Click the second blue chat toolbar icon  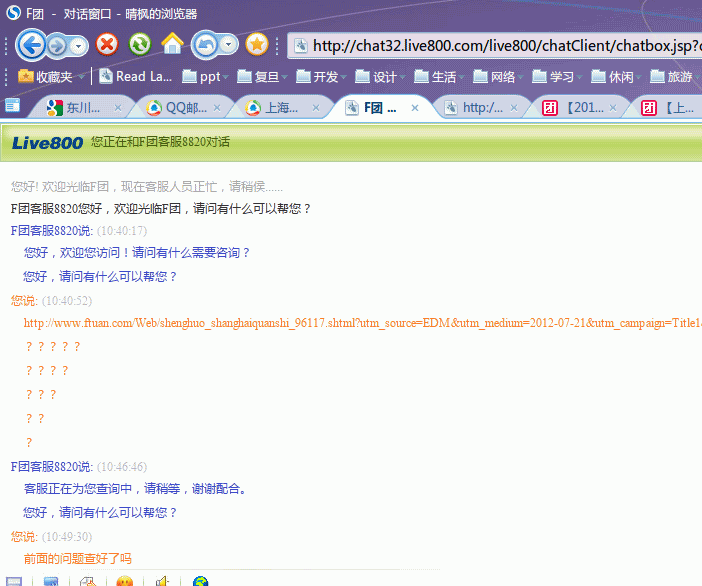(x=51, y=581)
